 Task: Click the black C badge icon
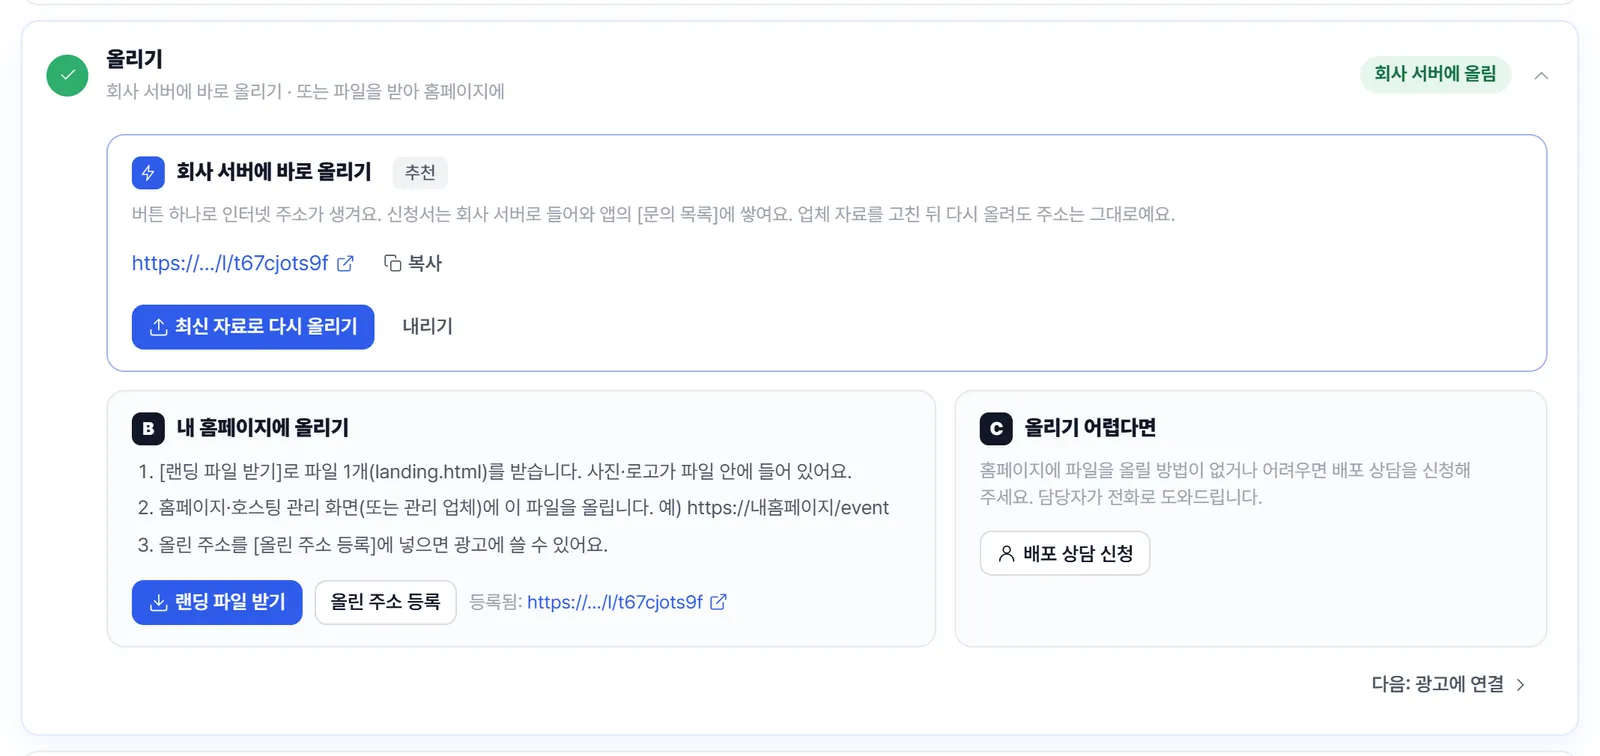pyautogui.click(x=996, y=428)
